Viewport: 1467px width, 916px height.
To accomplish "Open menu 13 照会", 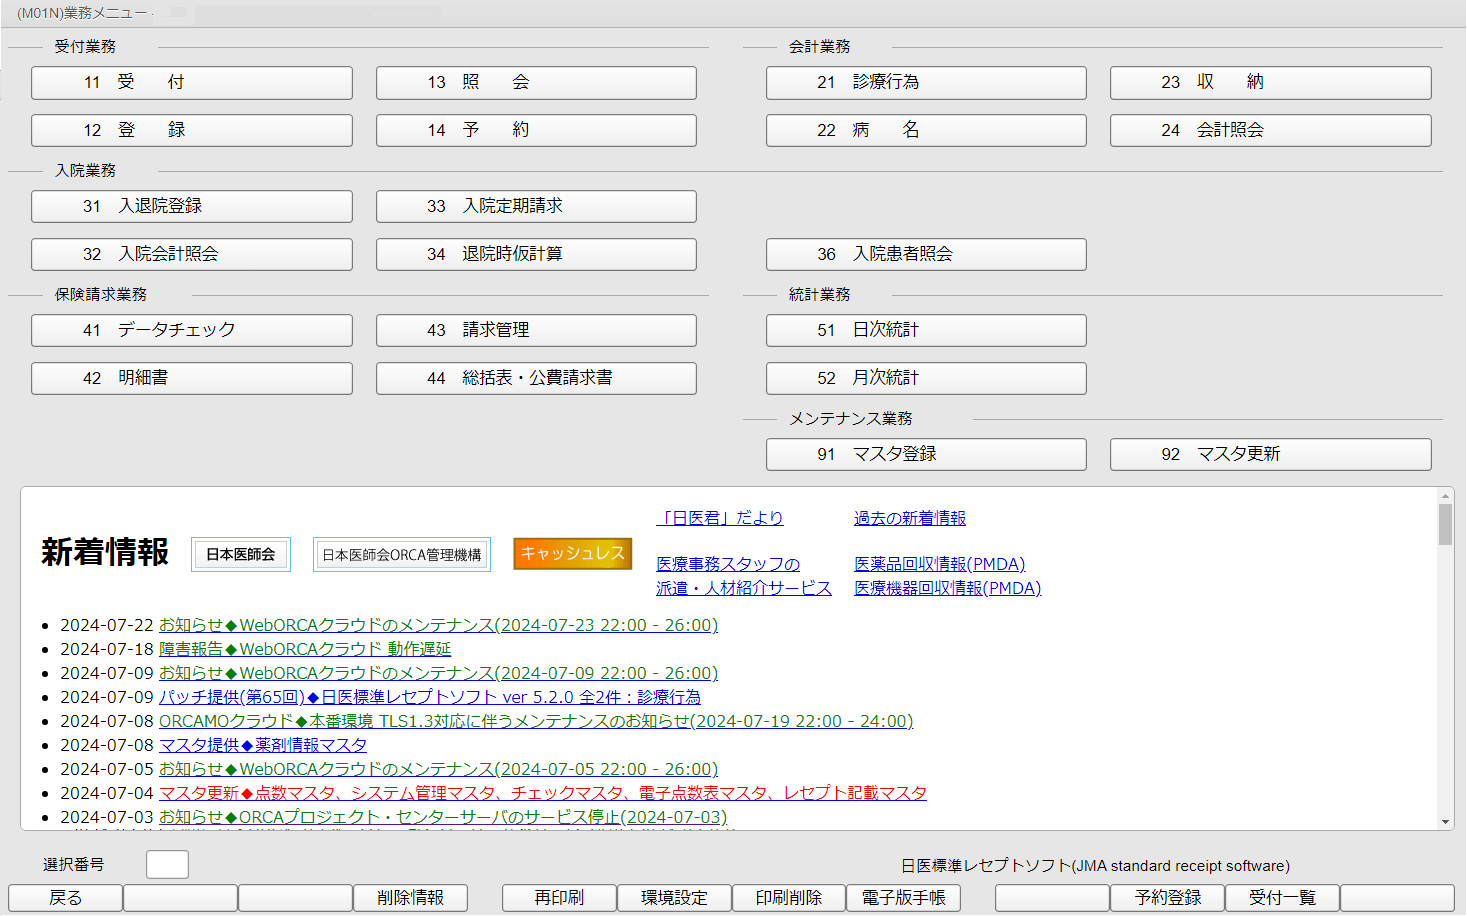I will tap(536, 83).
